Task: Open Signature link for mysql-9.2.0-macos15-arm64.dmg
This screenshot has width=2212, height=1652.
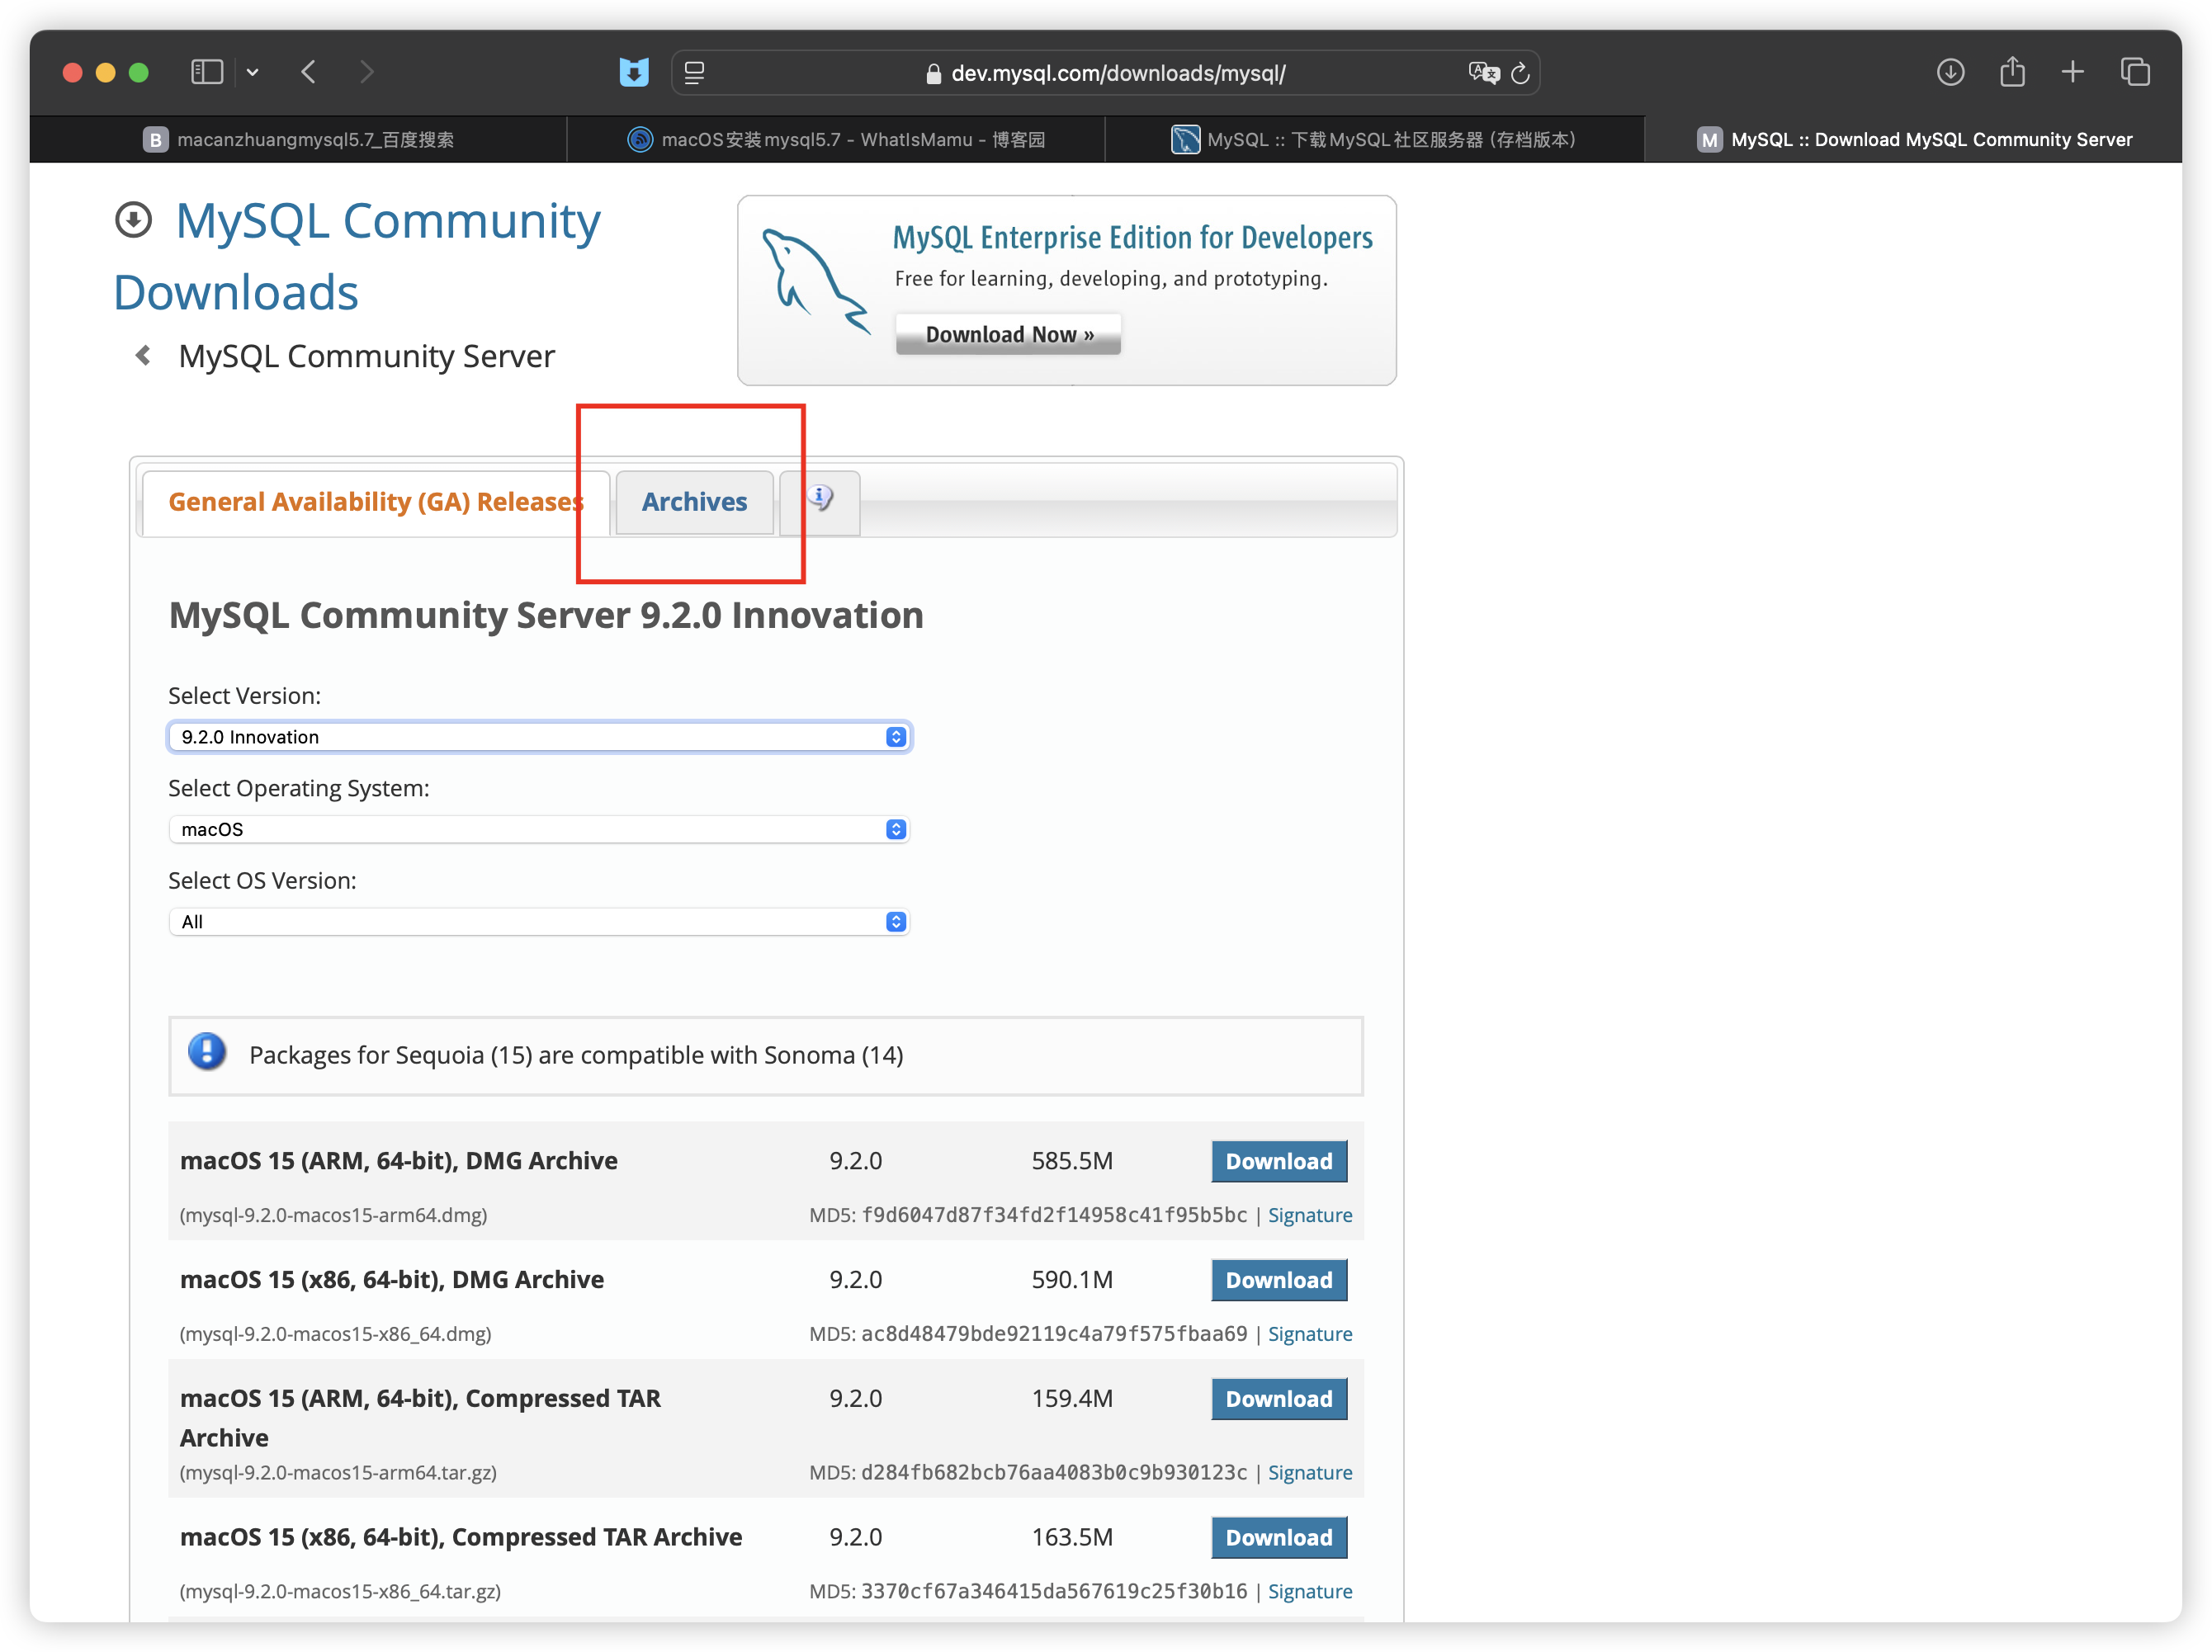Action: [x=1310, y=1215]
